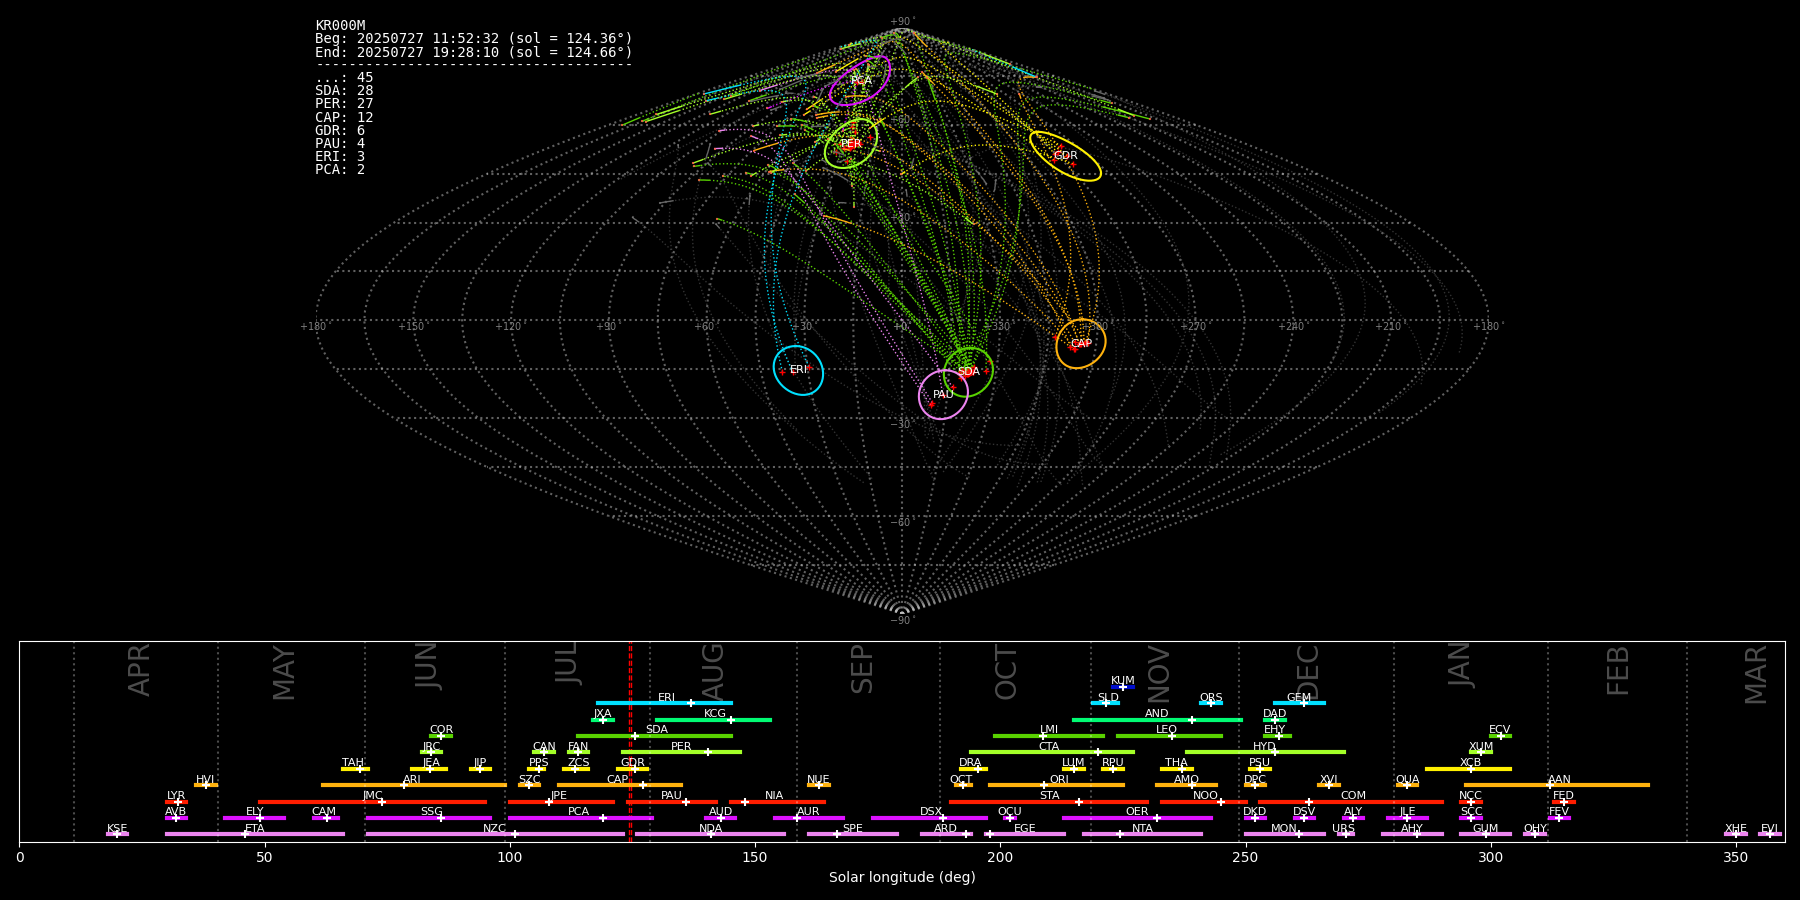Click the PER radiant ellipse on sky map

coord(851,144)
